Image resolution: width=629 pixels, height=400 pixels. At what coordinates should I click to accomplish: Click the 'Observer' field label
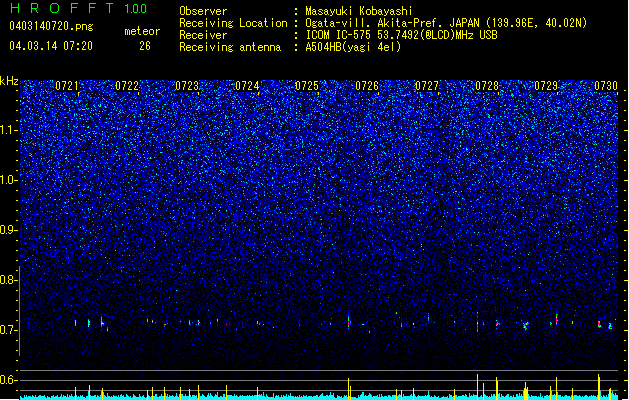pyautogui.click(x=203, y=11)
